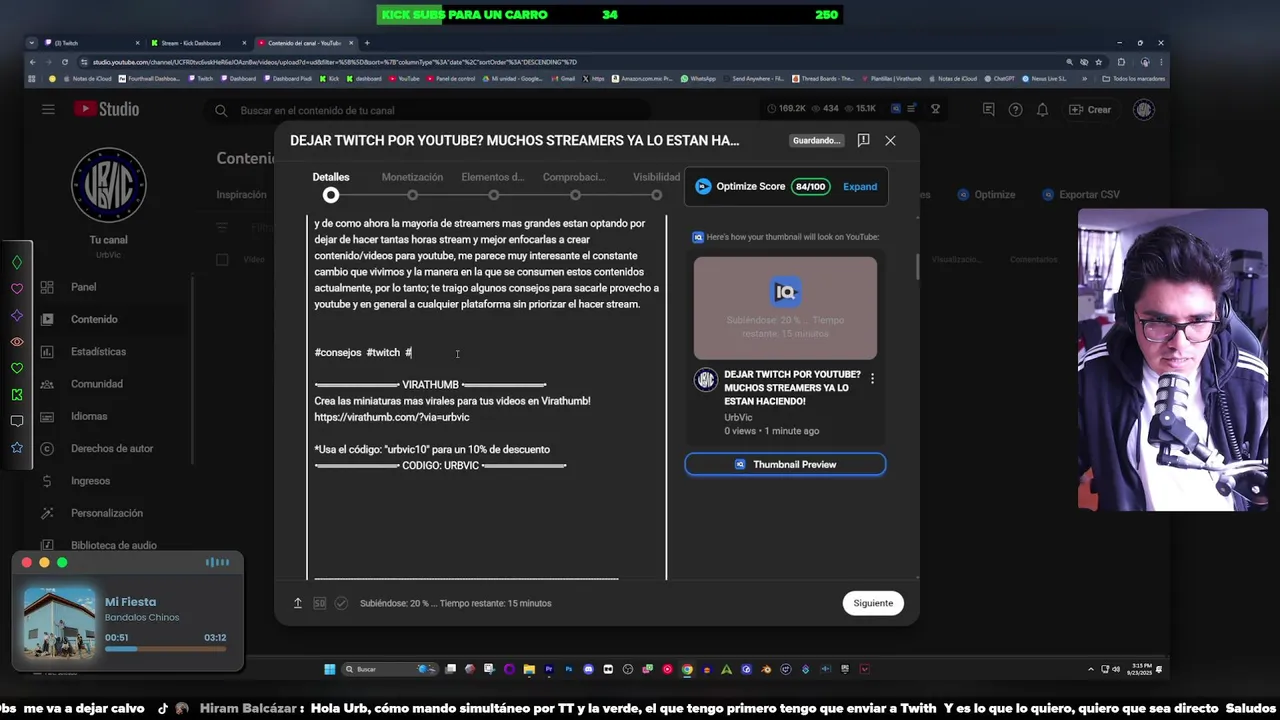Viewport: 1280px width, 720px height.
Task: Click the UrbVic channel logo in sidebar
Action: [x=109, y=185]
